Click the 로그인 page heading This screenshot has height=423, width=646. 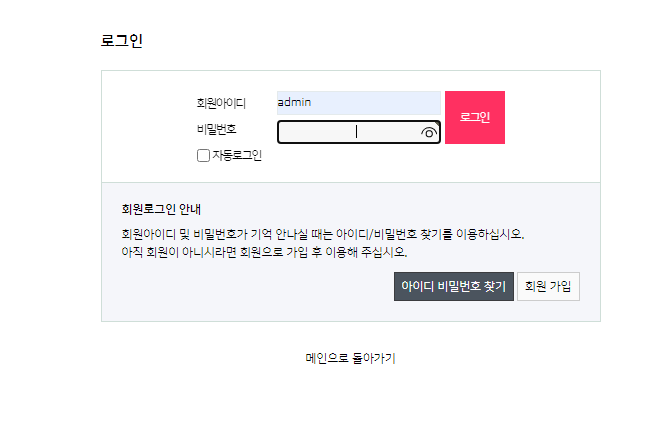point(122,40)
